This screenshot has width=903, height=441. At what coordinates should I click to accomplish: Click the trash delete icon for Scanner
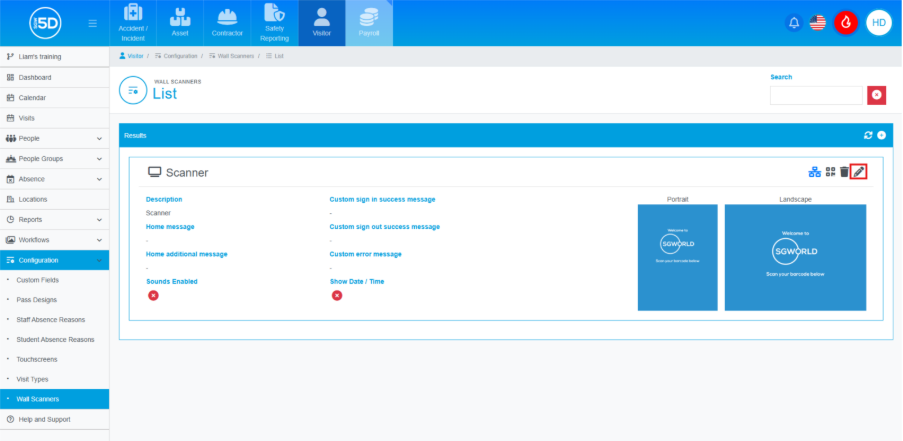pyautogui.click(x=844, y=172)
